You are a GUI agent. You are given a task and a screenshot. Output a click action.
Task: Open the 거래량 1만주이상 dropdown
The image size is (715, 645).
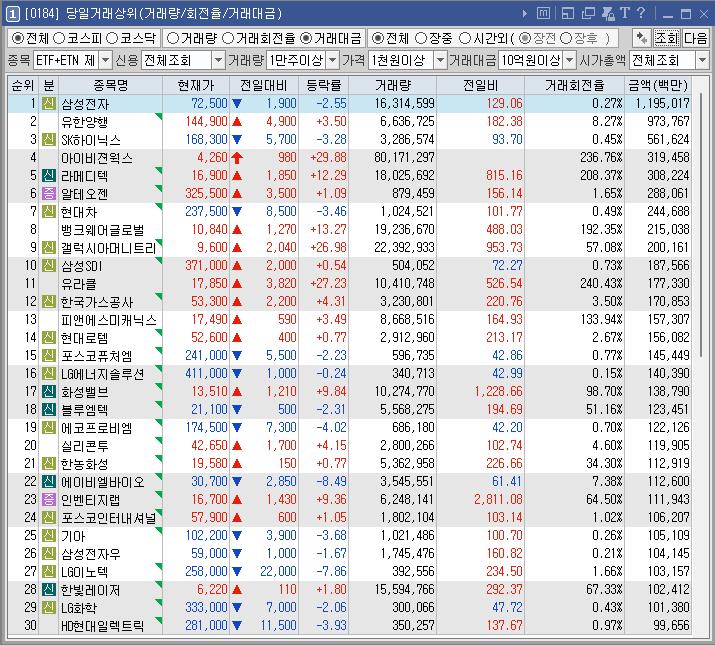tap(333, 60)
